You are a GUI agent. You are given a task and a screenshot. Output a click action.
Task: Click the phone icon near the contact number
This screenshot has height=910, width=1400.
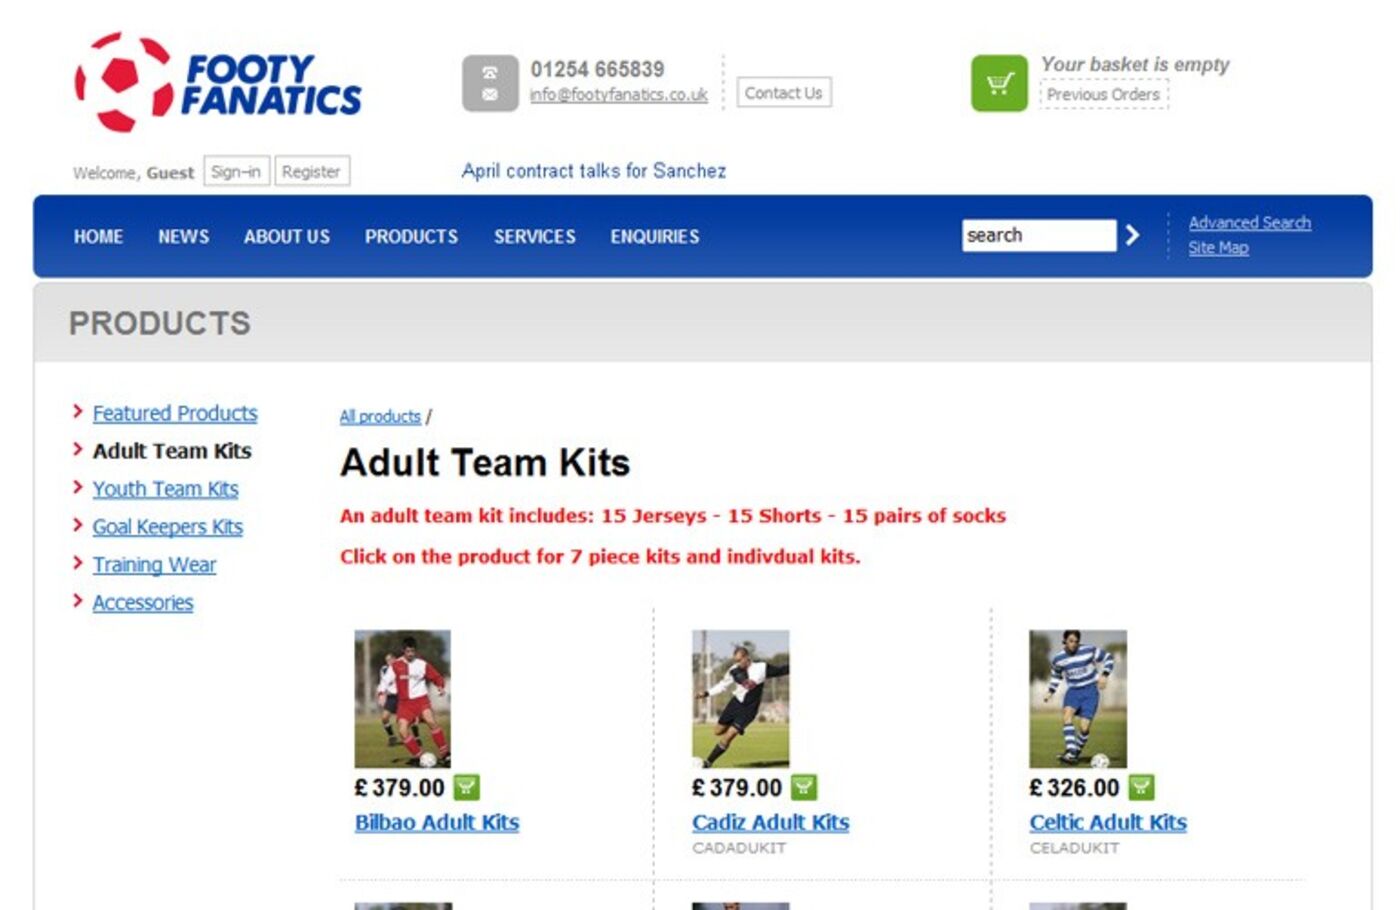[489, 71]
